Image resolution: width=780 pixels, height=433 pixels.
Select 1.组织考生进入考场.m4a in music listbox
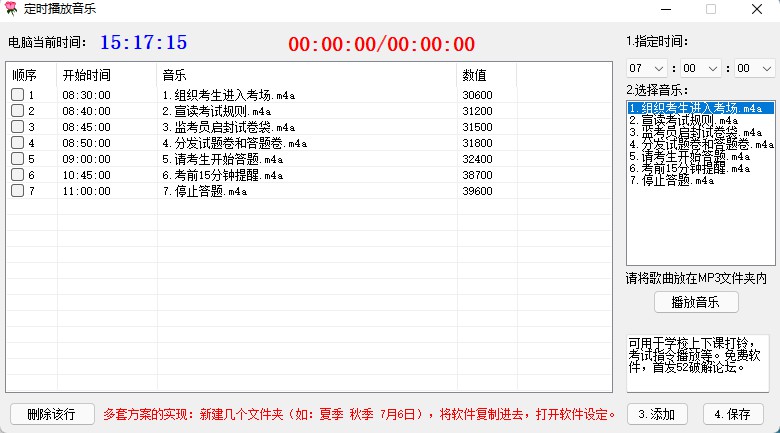[x=700, y=108]
